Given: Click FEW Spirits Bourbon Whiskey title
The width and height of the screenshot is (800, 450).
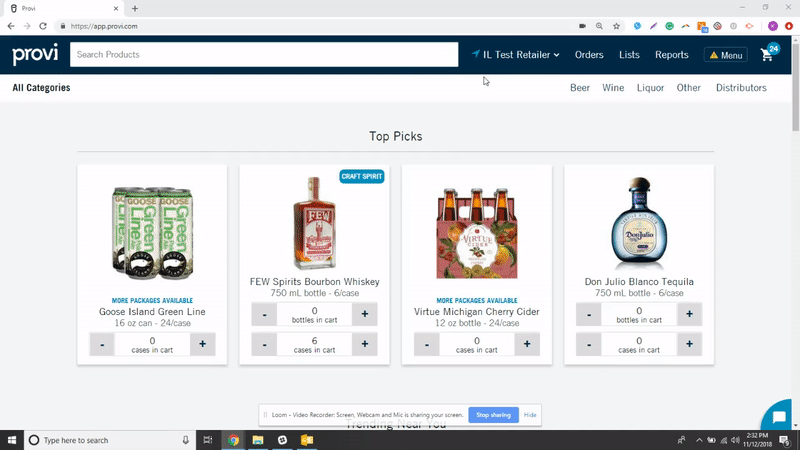Looking at the screenshot, I should [x=314, y=282].
